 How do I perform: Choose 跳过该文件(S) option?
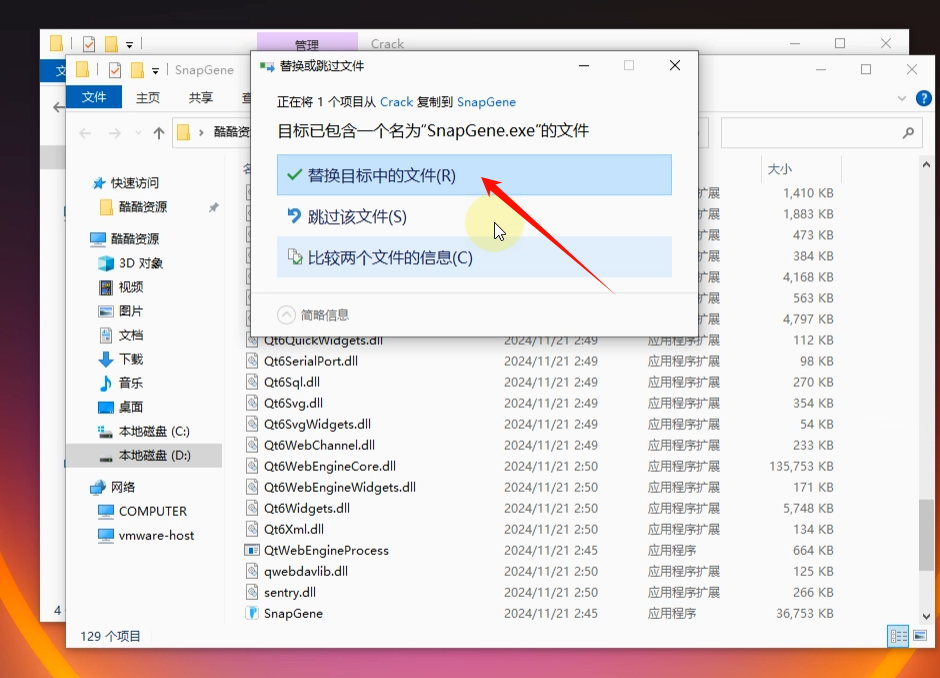pos(357,217)
